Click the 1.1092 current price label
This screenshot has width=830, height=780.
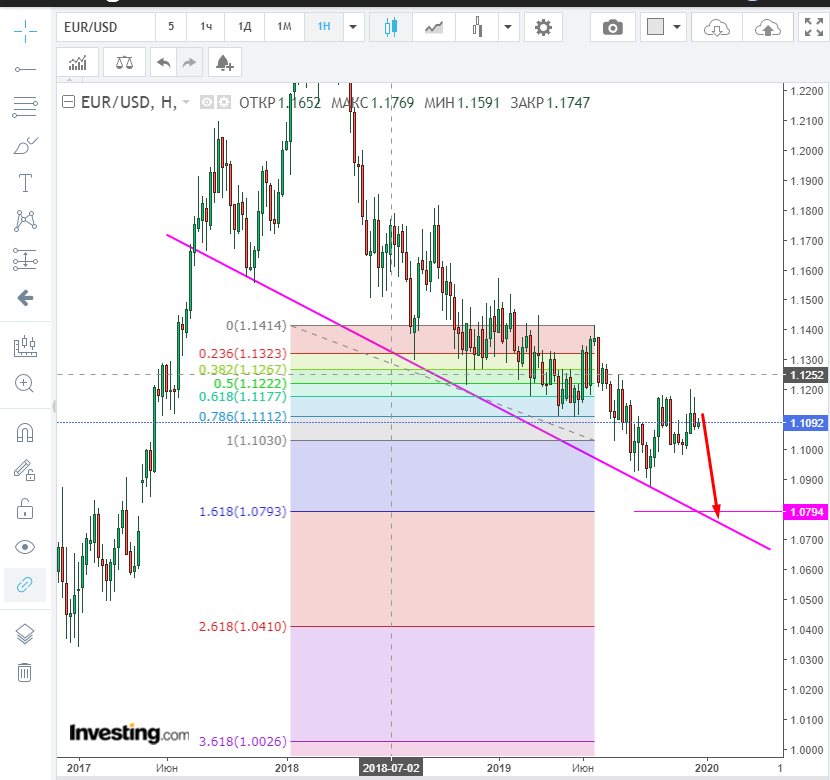tap(806, 423)
